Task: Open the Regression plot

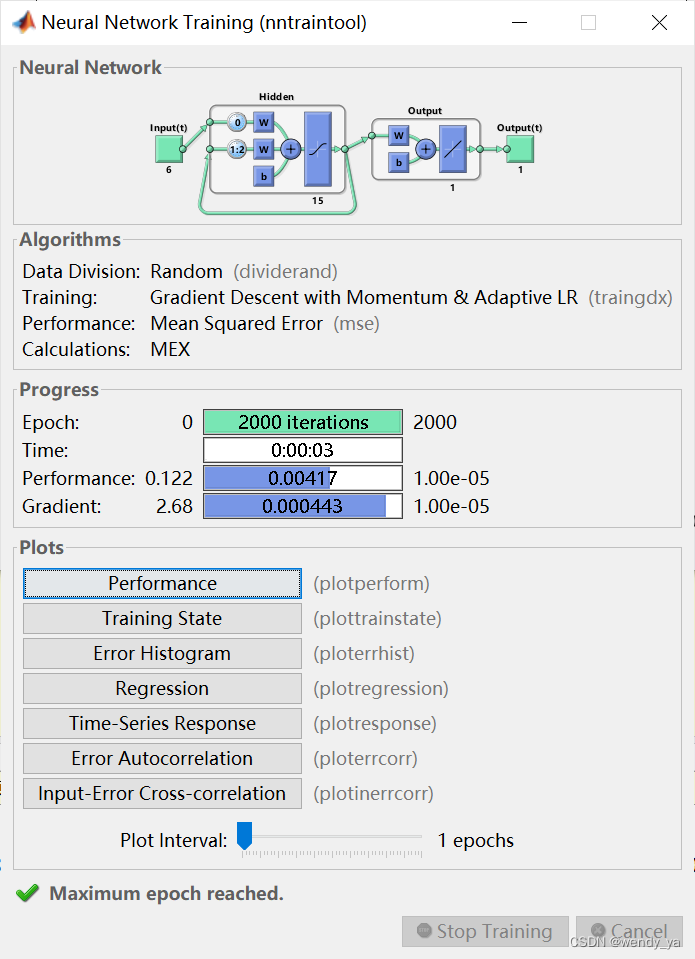Action: (162, 688)
